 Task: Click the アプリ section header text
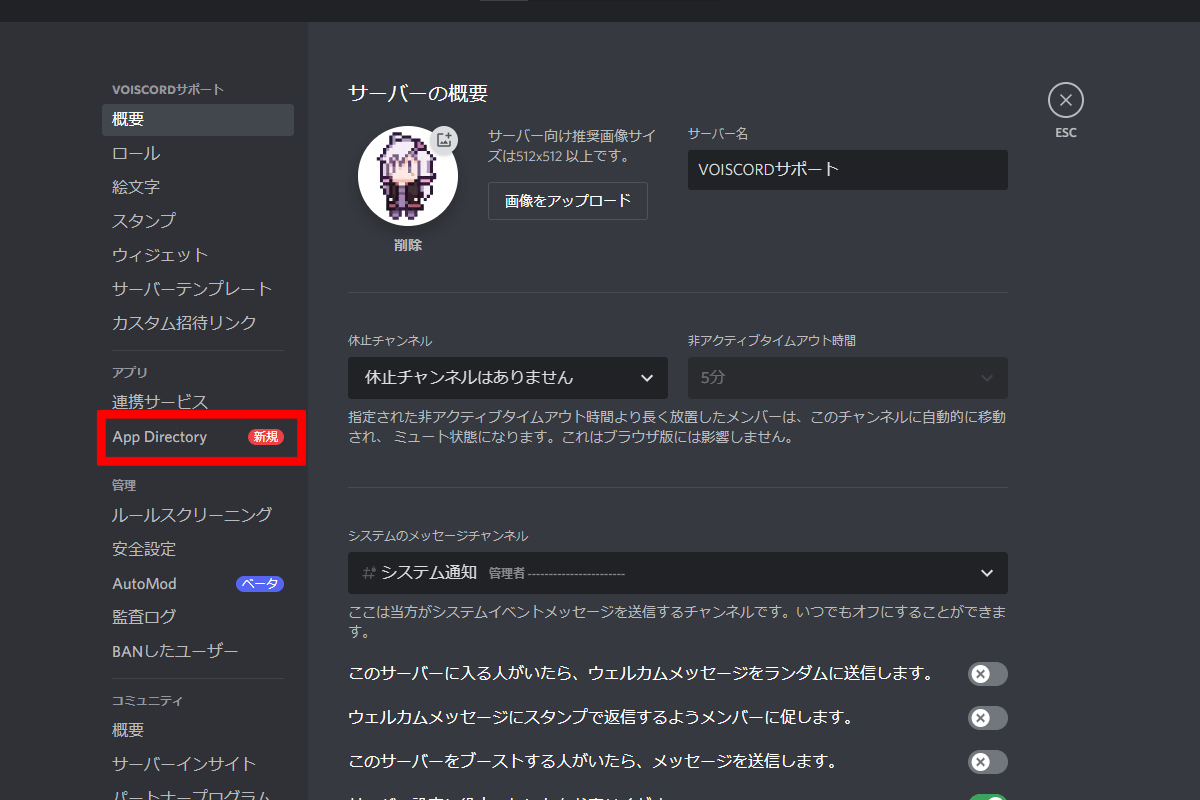(x=130, y=372)
